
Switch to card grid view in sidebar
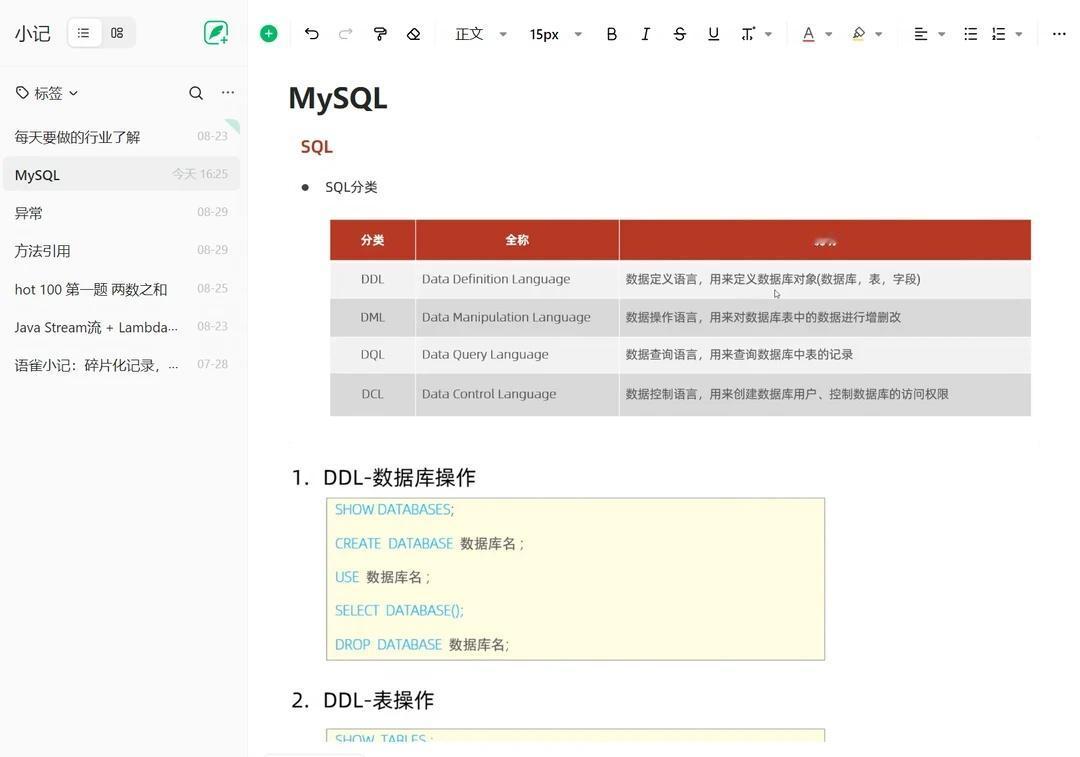point(117,33)
